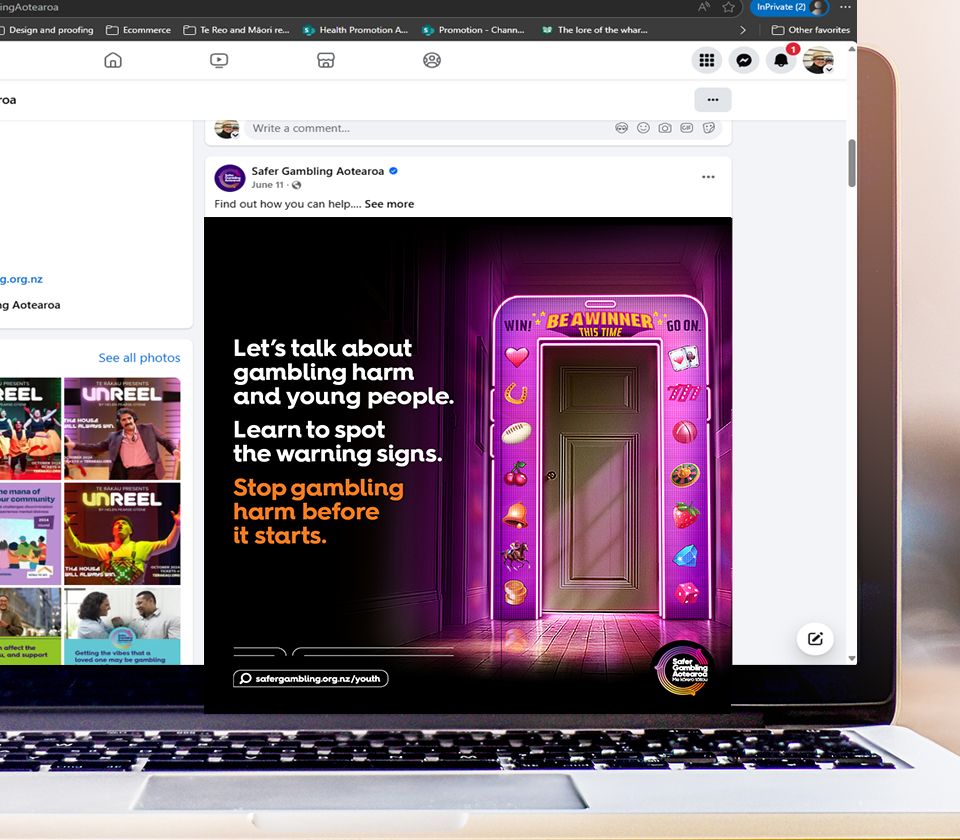Image resolution: width=960 pixels, height=840 pixels.
Task: Open the InPrivate (2) profile button
Action: click(x=790, y=7)
